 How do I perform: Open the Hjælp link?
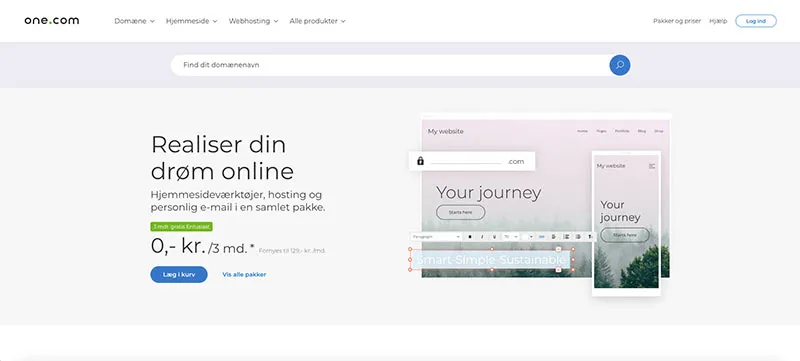[x=718, y=21]
